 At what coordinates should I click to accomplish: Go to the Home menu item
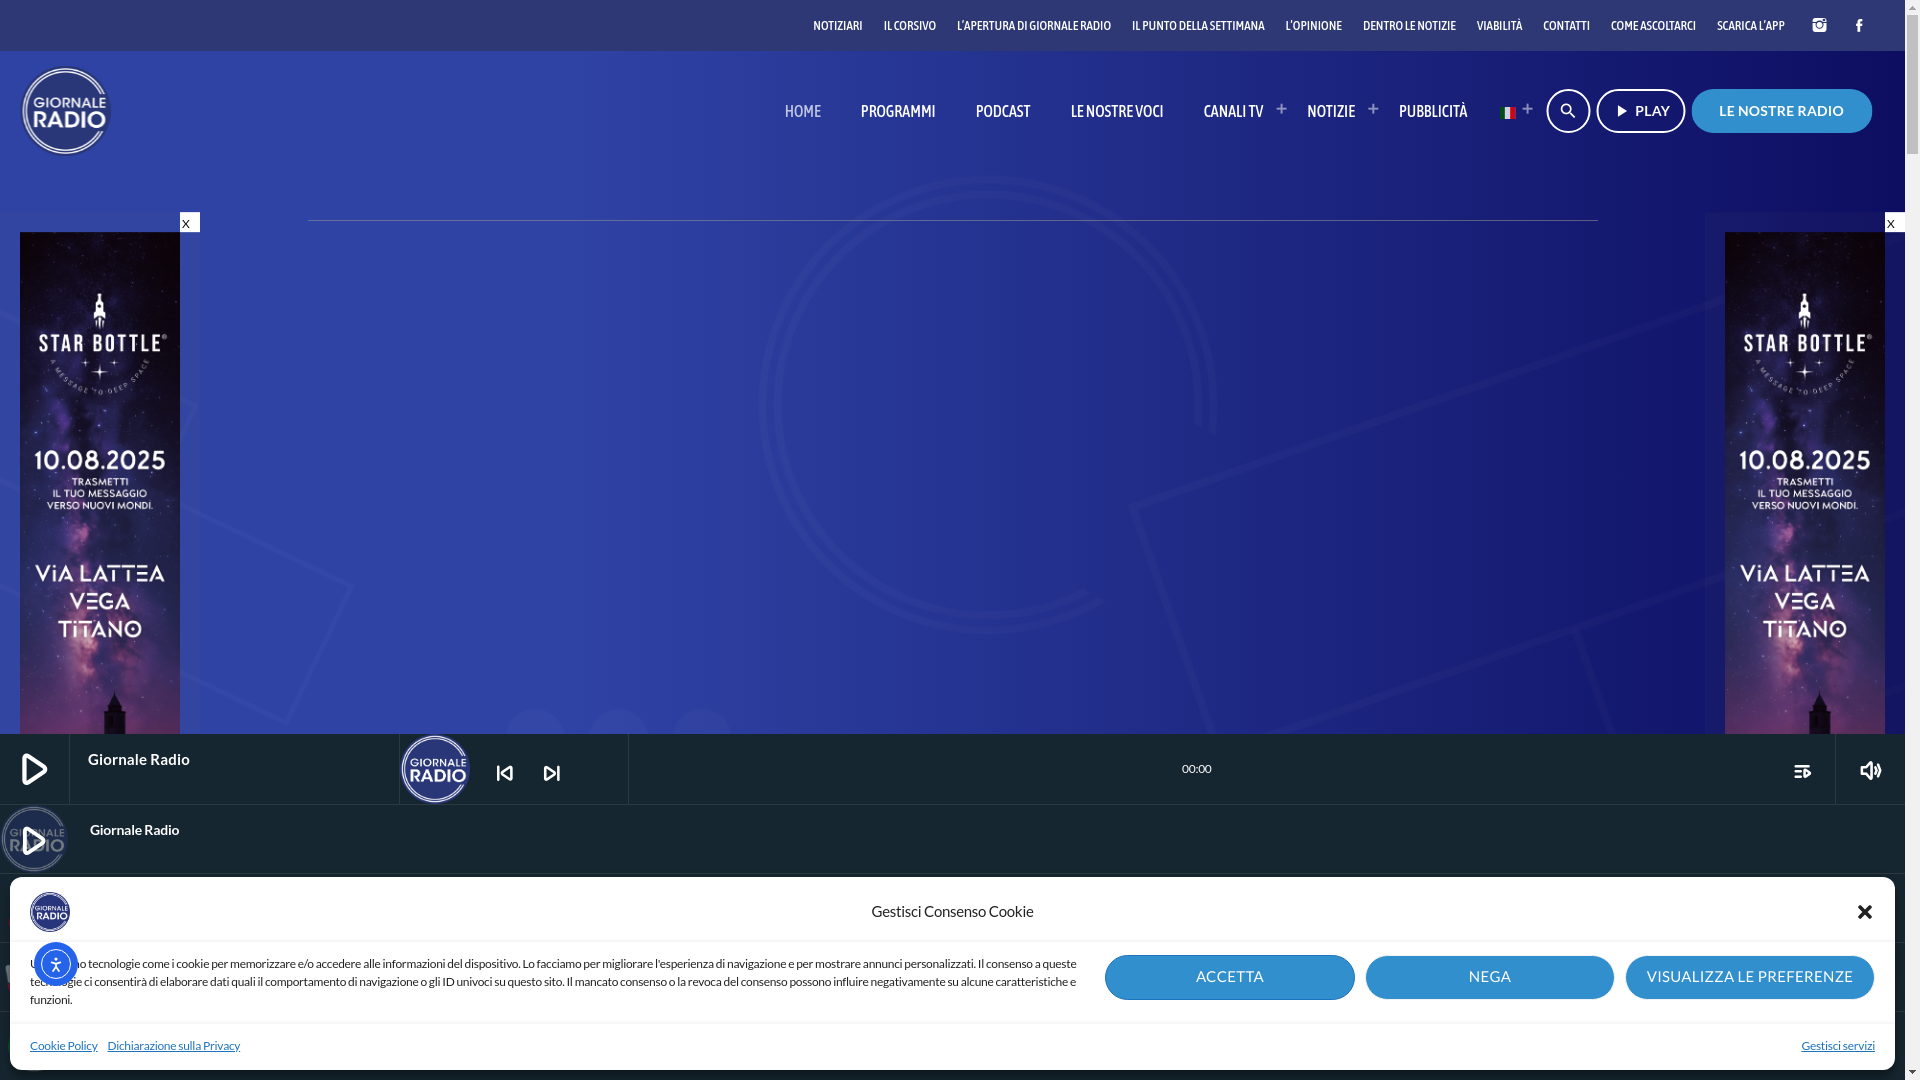tap(803, 111)
